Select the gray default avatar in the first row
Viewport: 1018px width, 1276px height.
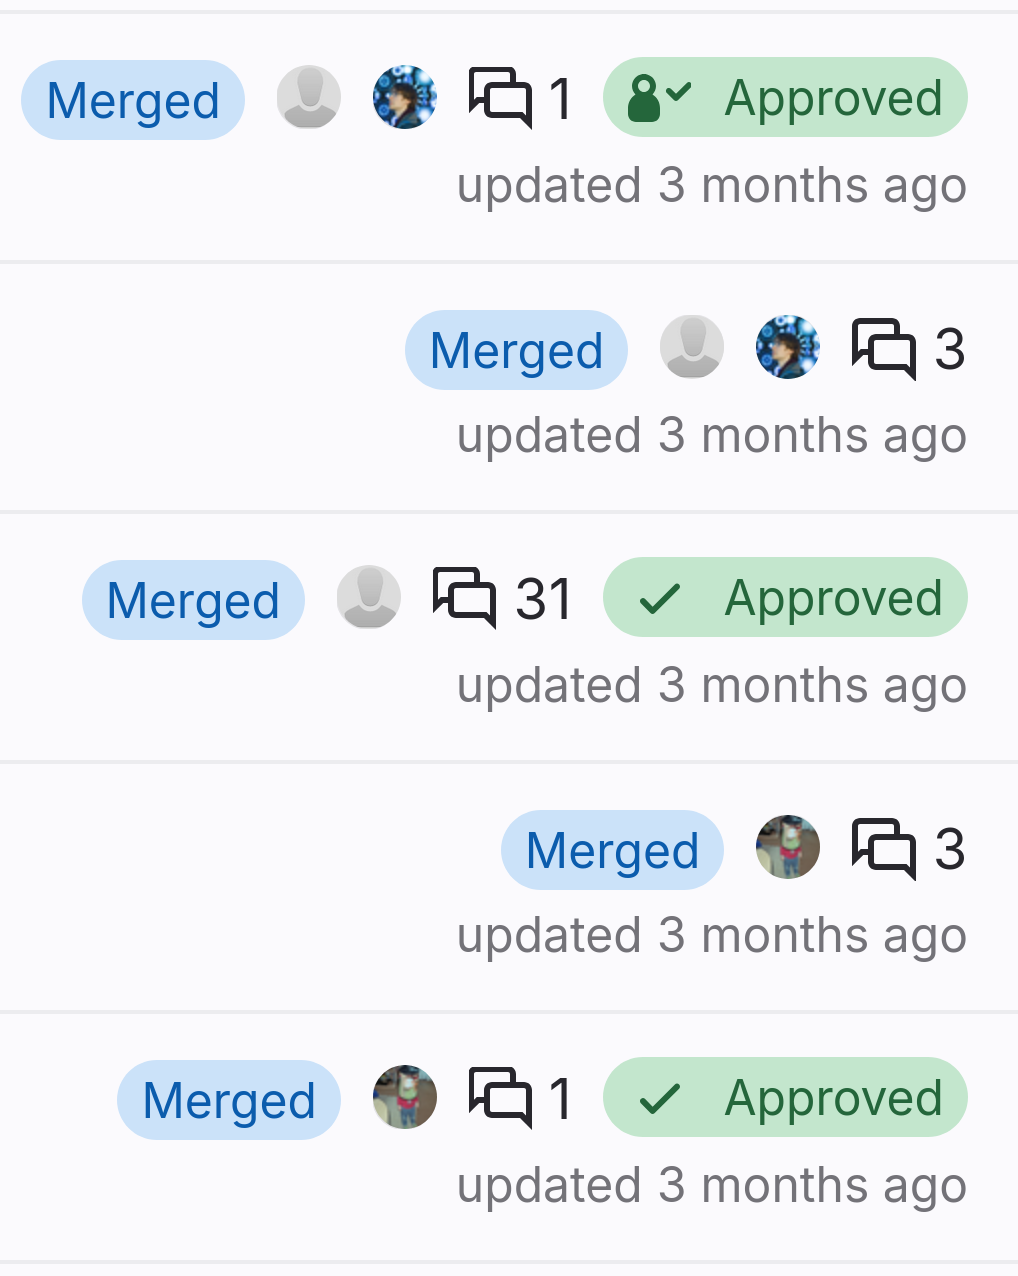(x=309, y=98)
